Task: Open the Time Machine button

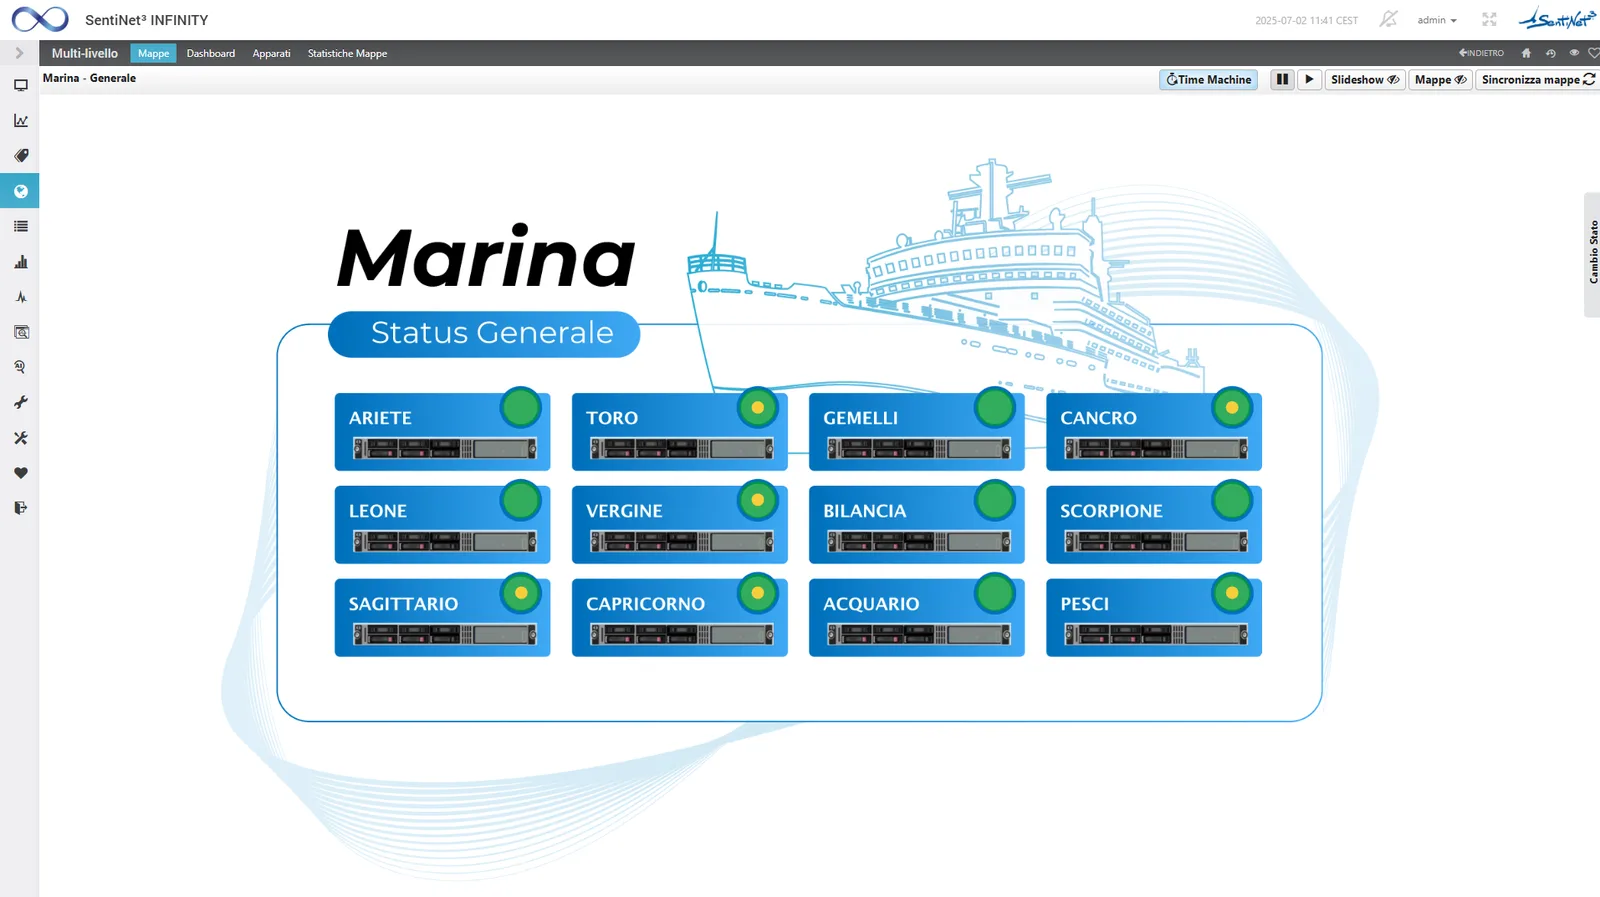Action: [1208, 79]
